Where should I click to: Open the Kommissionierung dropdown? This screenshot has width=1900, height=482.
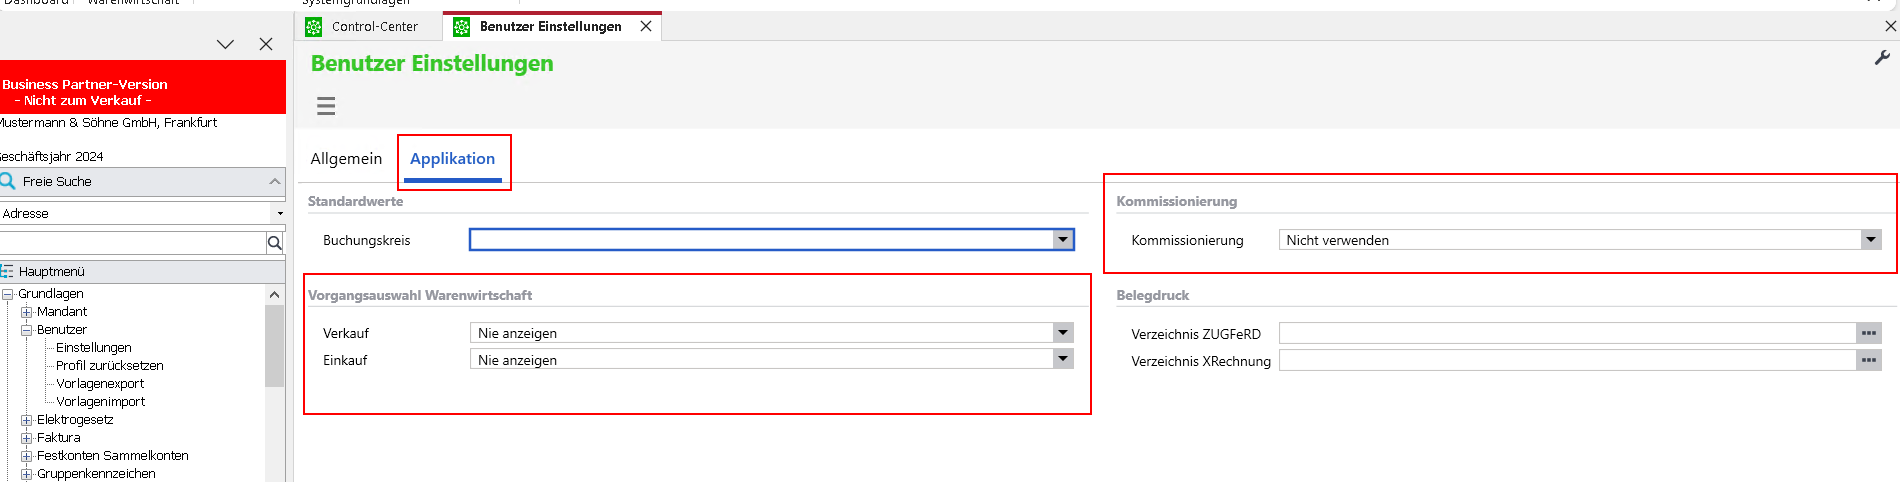click(1870, 240)
